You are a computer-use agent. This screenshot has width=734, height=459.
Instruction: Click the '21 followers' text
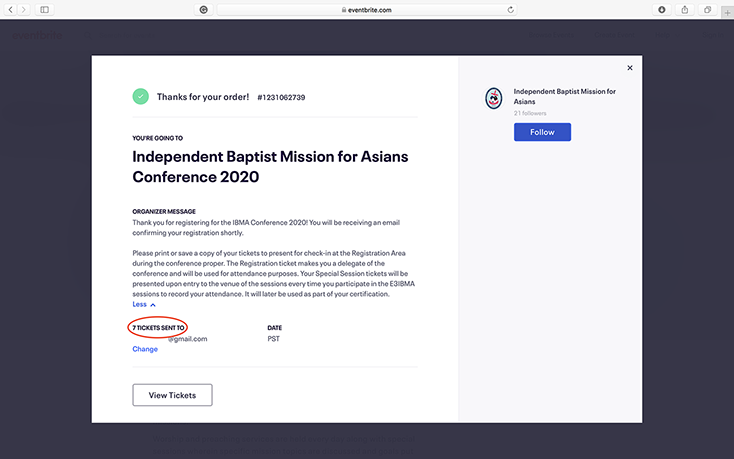click(530, 113)
